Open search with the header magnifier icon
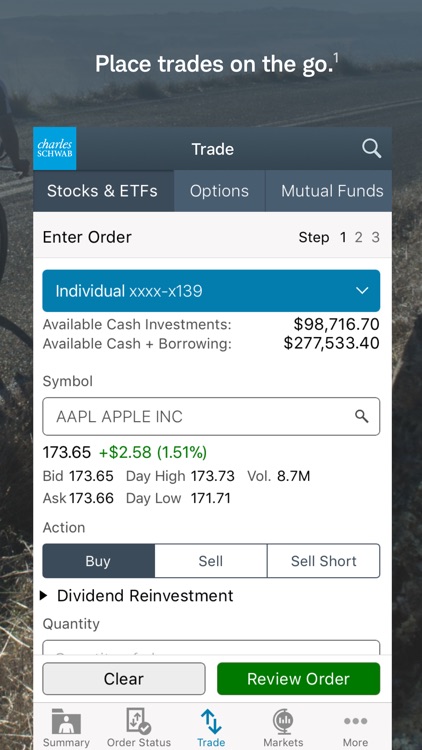The height and width of the screenshot is (750, 422). [x=371, y=149]
